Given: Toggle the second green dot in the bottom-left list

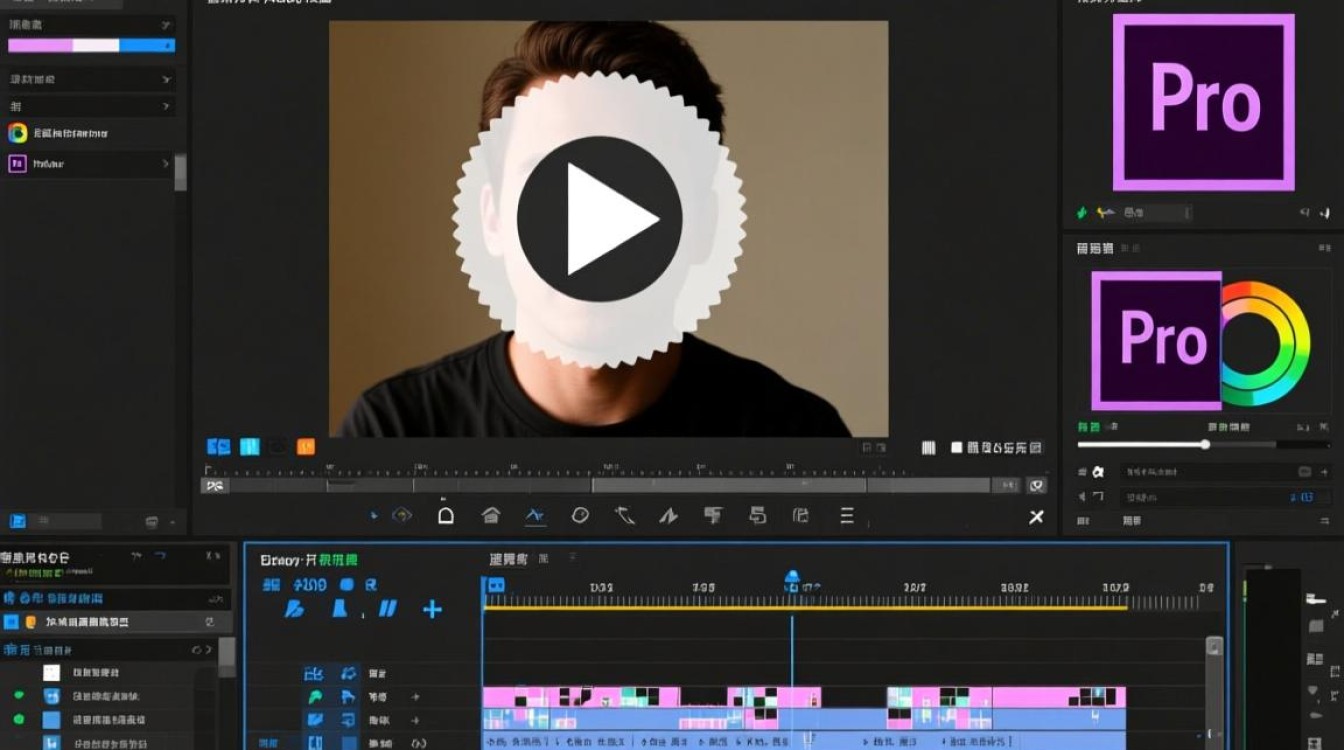Looking at the screenshot, I should tap(18, 719).
